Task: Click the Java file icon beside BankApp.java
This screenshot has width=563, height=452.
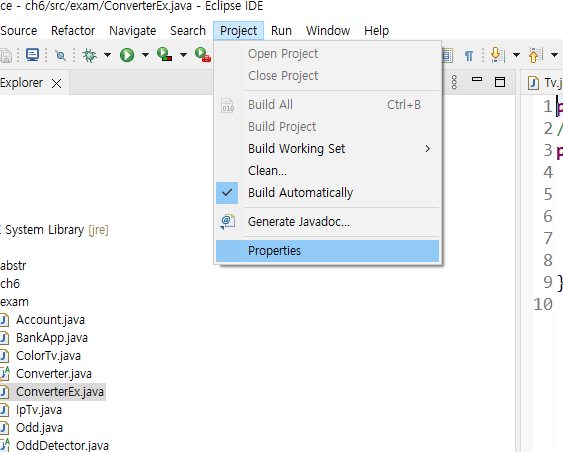Action: pos(4,338)
